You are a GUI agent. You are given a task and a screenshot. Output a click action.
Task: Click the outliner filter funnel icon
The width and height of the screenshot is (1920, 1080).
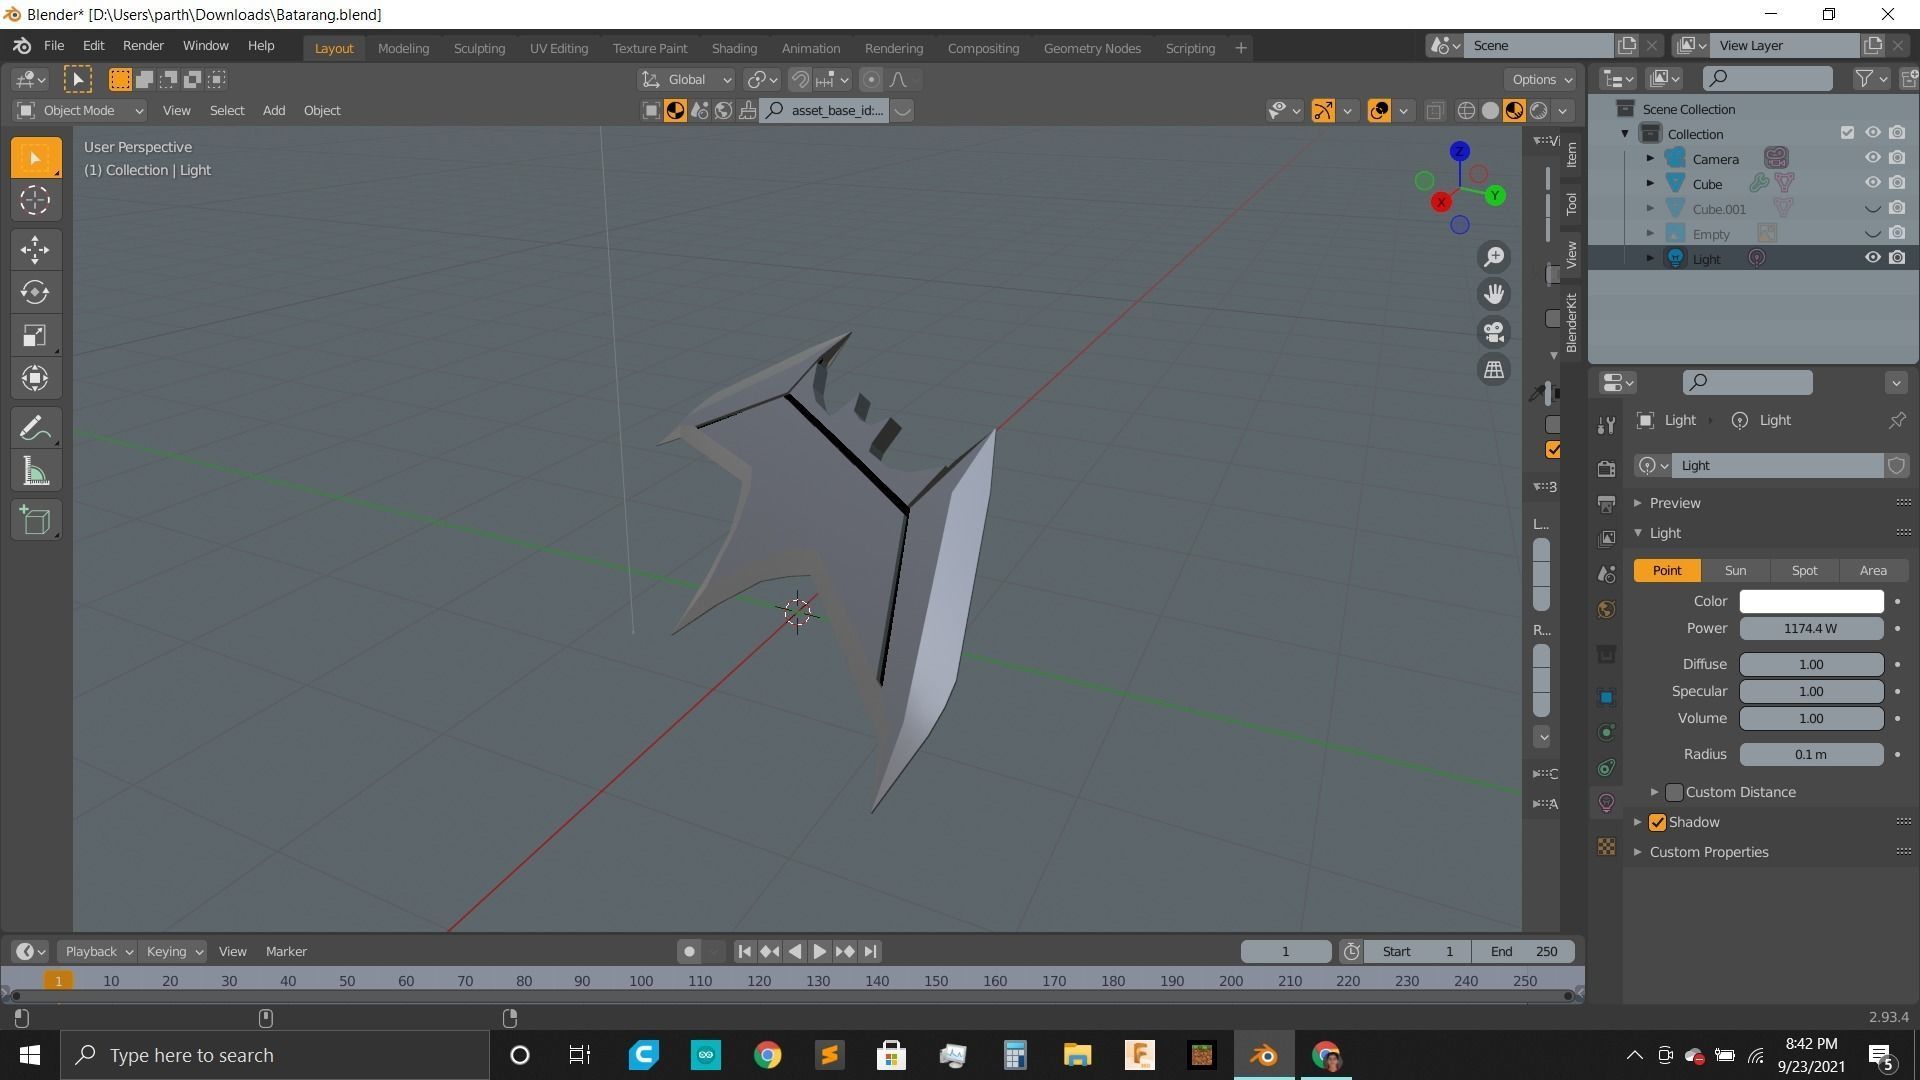click(x=1864, y=78)
